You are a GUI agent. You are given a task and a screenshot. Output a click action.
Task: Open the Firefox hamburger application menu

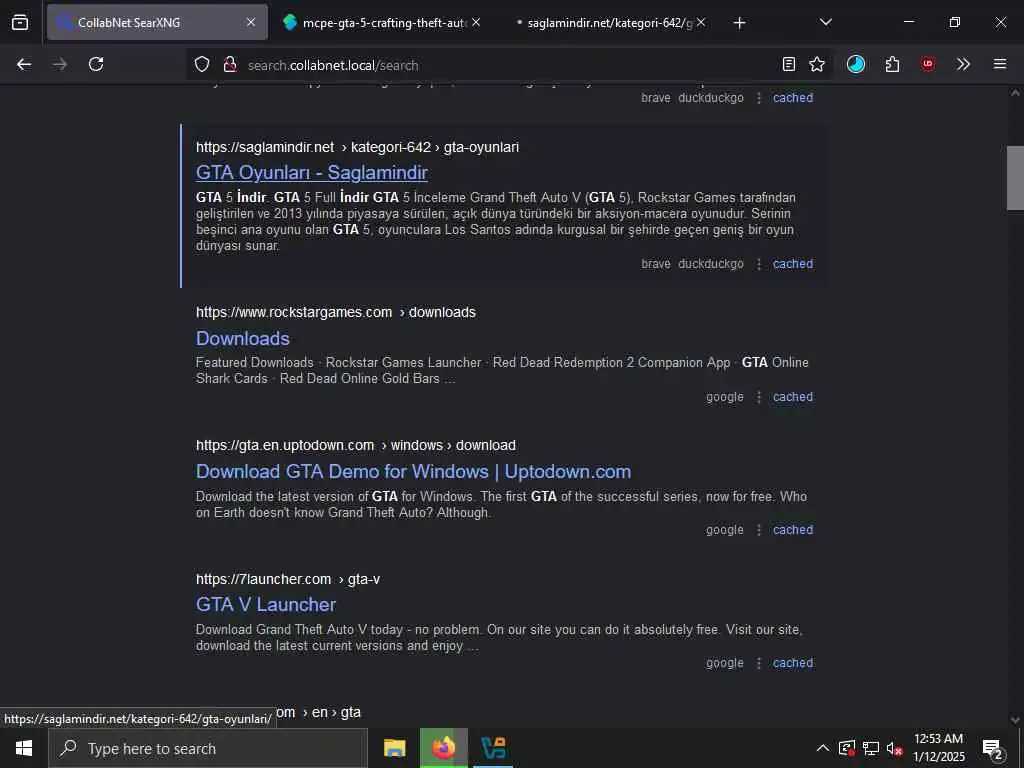pyautogui.click(x=1000, y=64)
